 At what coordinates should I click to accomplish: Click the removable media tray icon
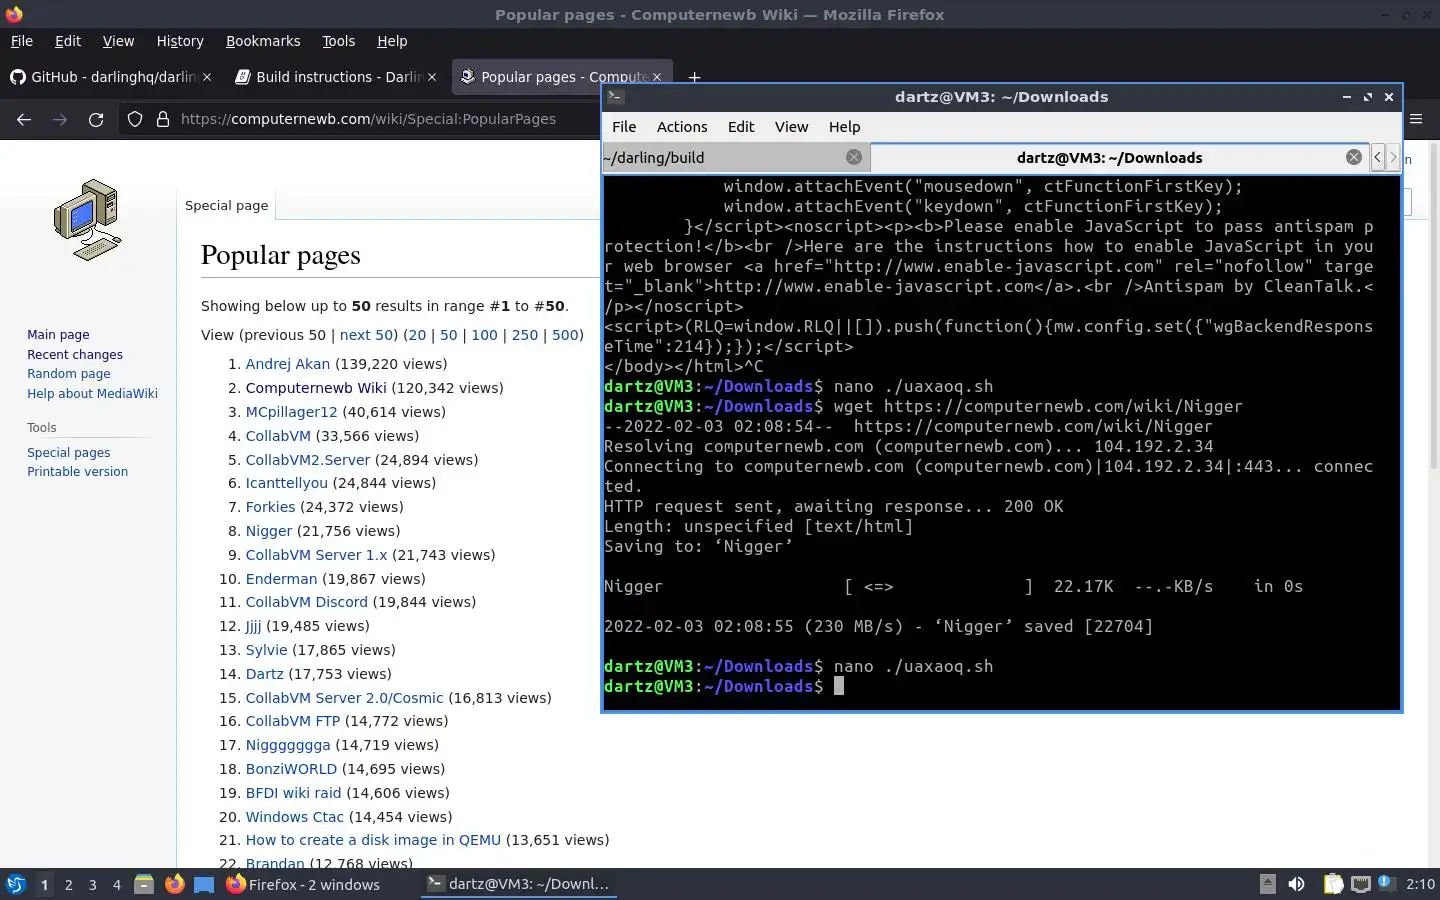click(1267, 884)
